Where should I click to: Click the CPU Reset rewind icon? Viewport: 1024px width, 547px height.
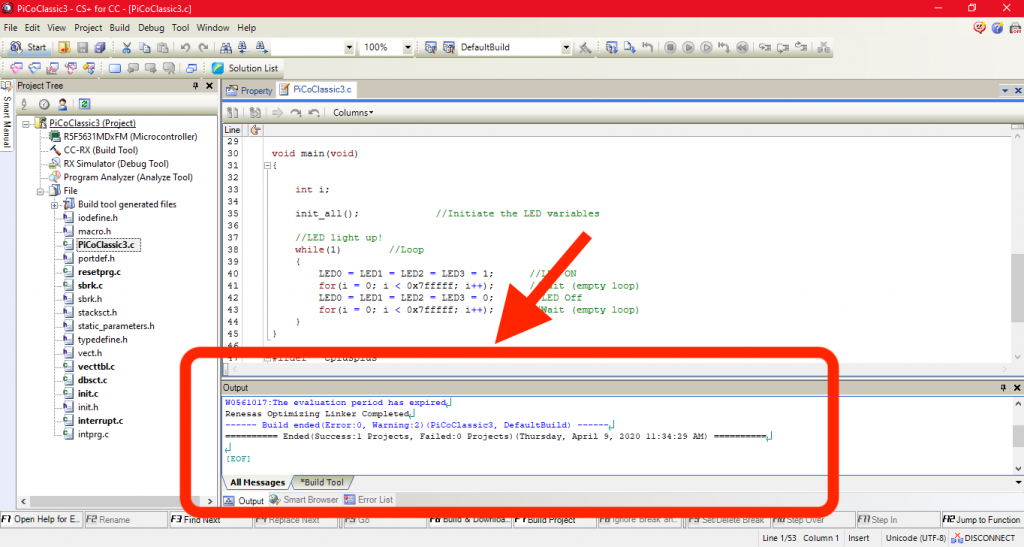743,47
